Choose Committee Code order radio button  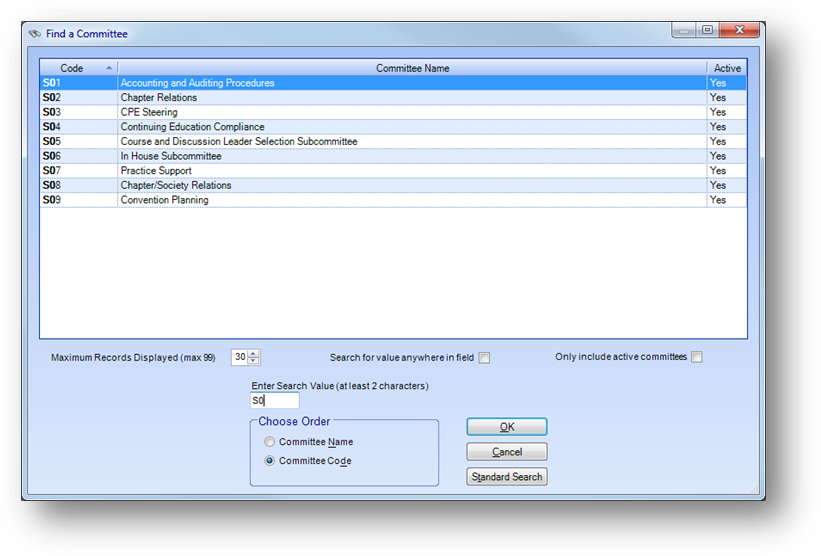pos(269,461)
